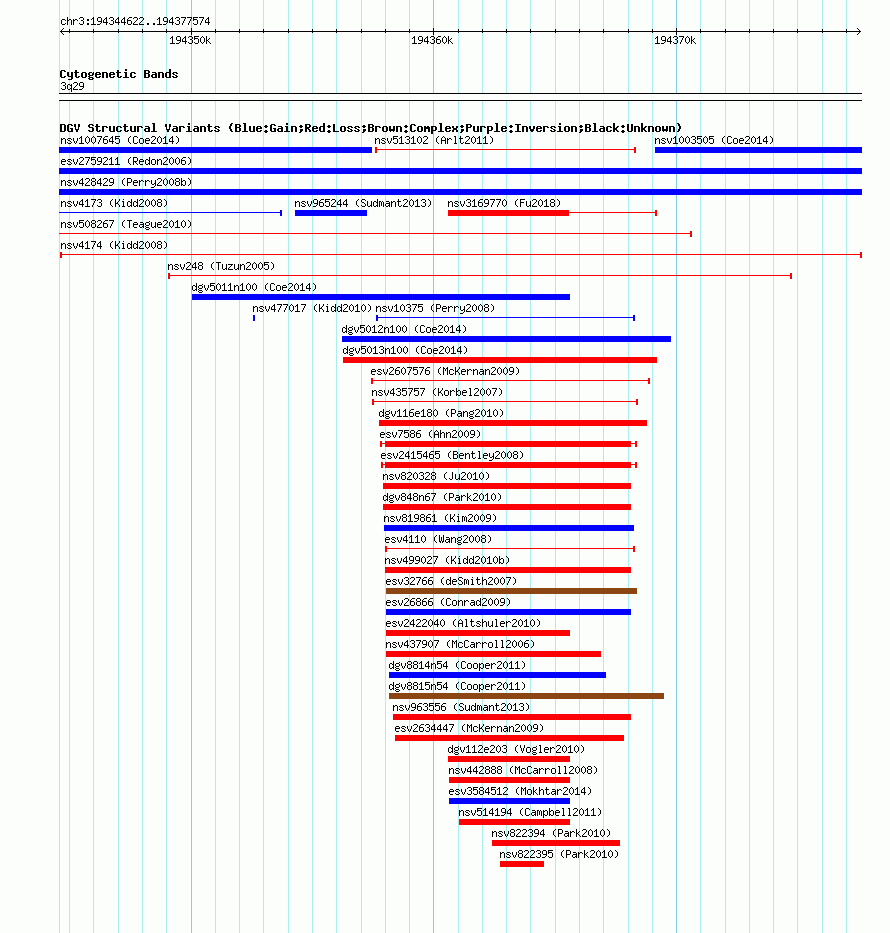Screen dimensions: 890x933
Task: Open the dgv5013n100 (Coe2014) label
Action: coord(405,350)
